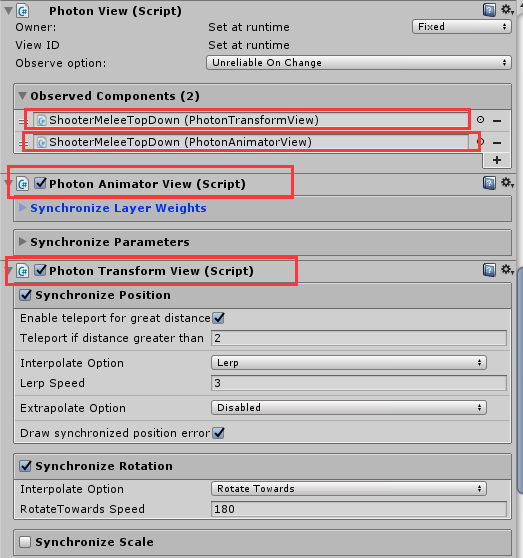Open help for Photon View script
Image resolution: width=523 pixels, height=558 pixels.
tap(489, 10)
